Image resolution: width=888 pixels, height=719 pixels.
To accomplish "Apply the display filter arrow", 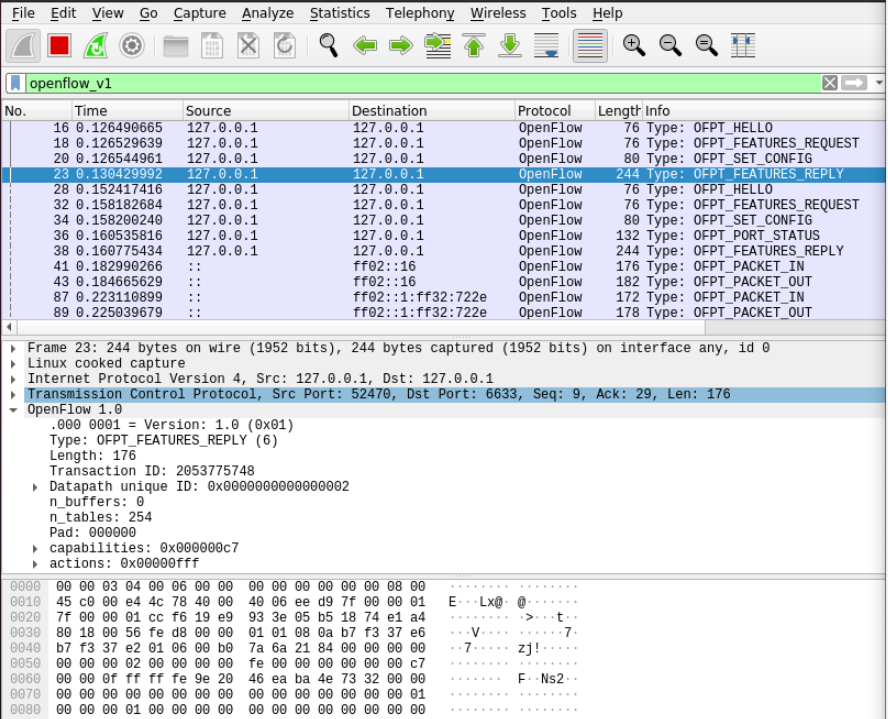I will click(854, 83).
